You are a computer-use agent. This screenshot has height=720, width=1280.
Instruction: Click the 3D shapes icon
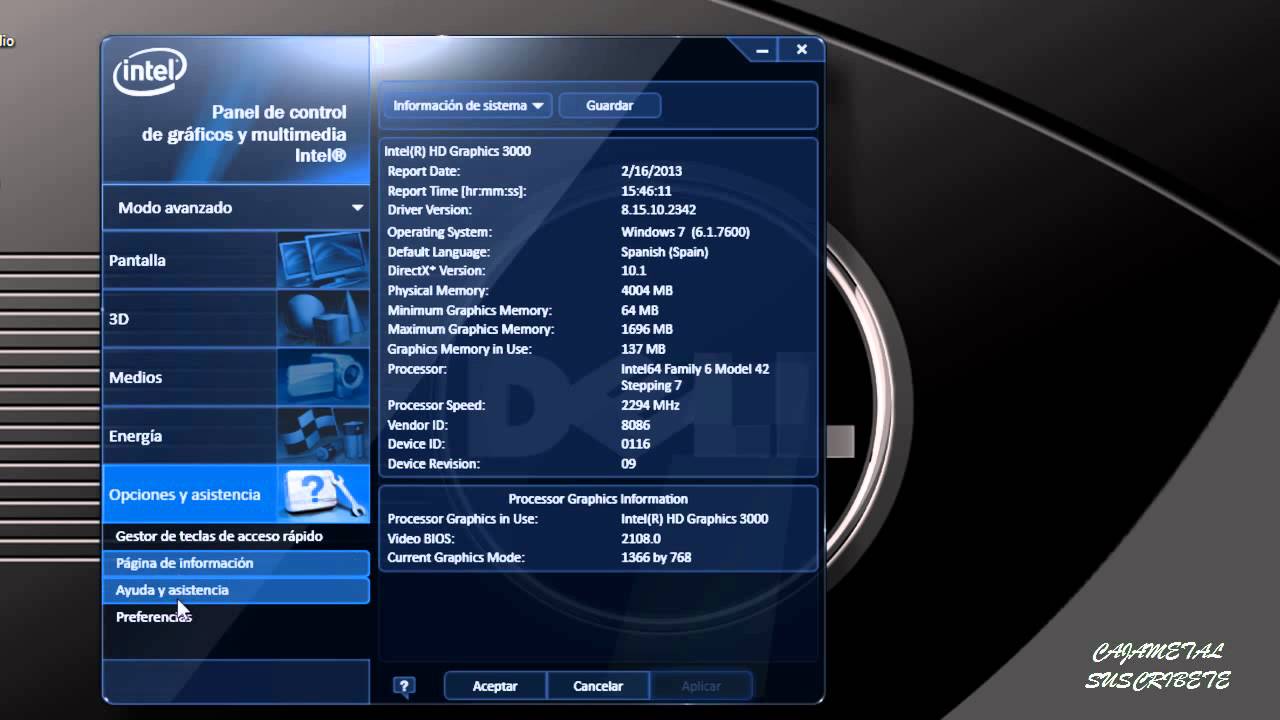(x=323, y=319)
